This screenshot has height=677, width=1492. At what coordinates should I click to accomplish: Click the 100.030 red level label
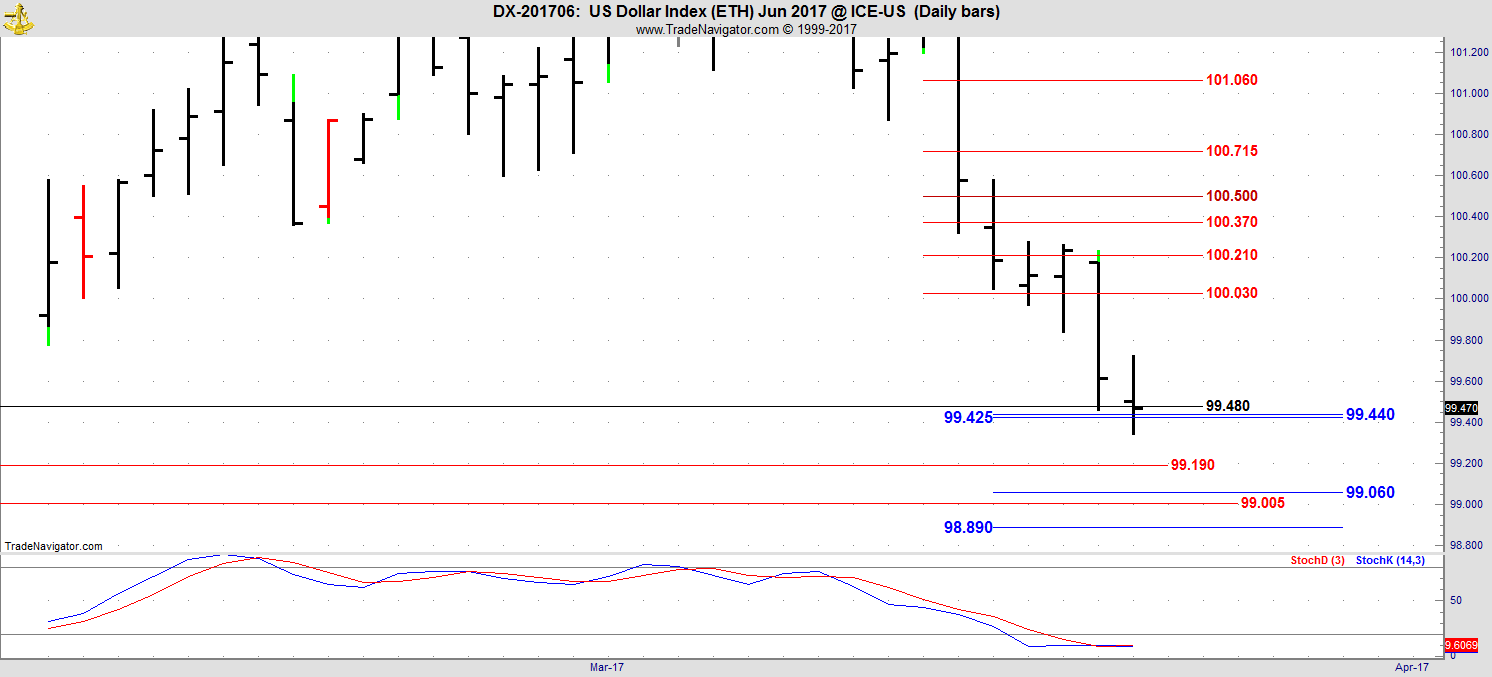click(1232, 293)
